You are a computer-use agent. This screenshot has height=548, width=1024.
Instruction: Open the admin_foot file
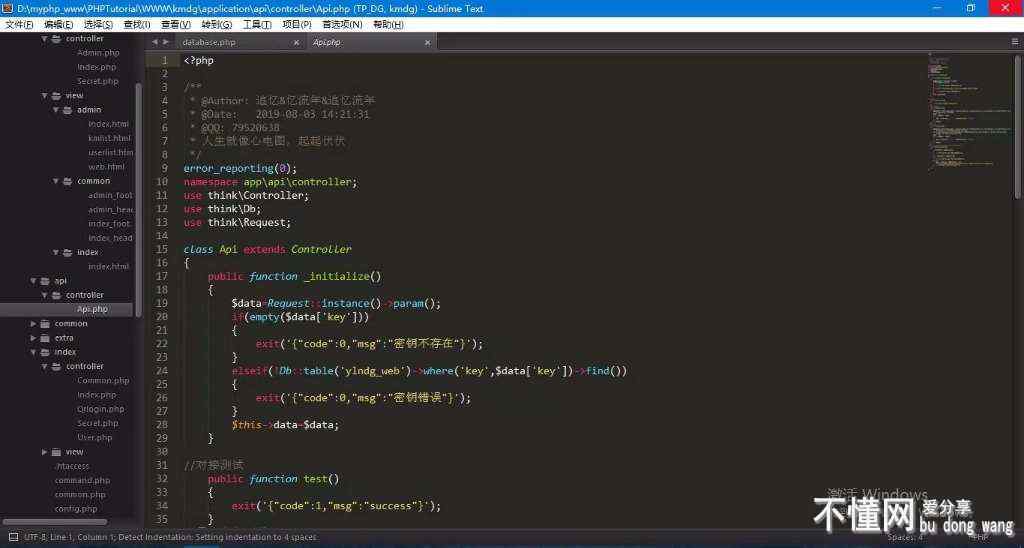pyautogui.click(x=110, y=195)
